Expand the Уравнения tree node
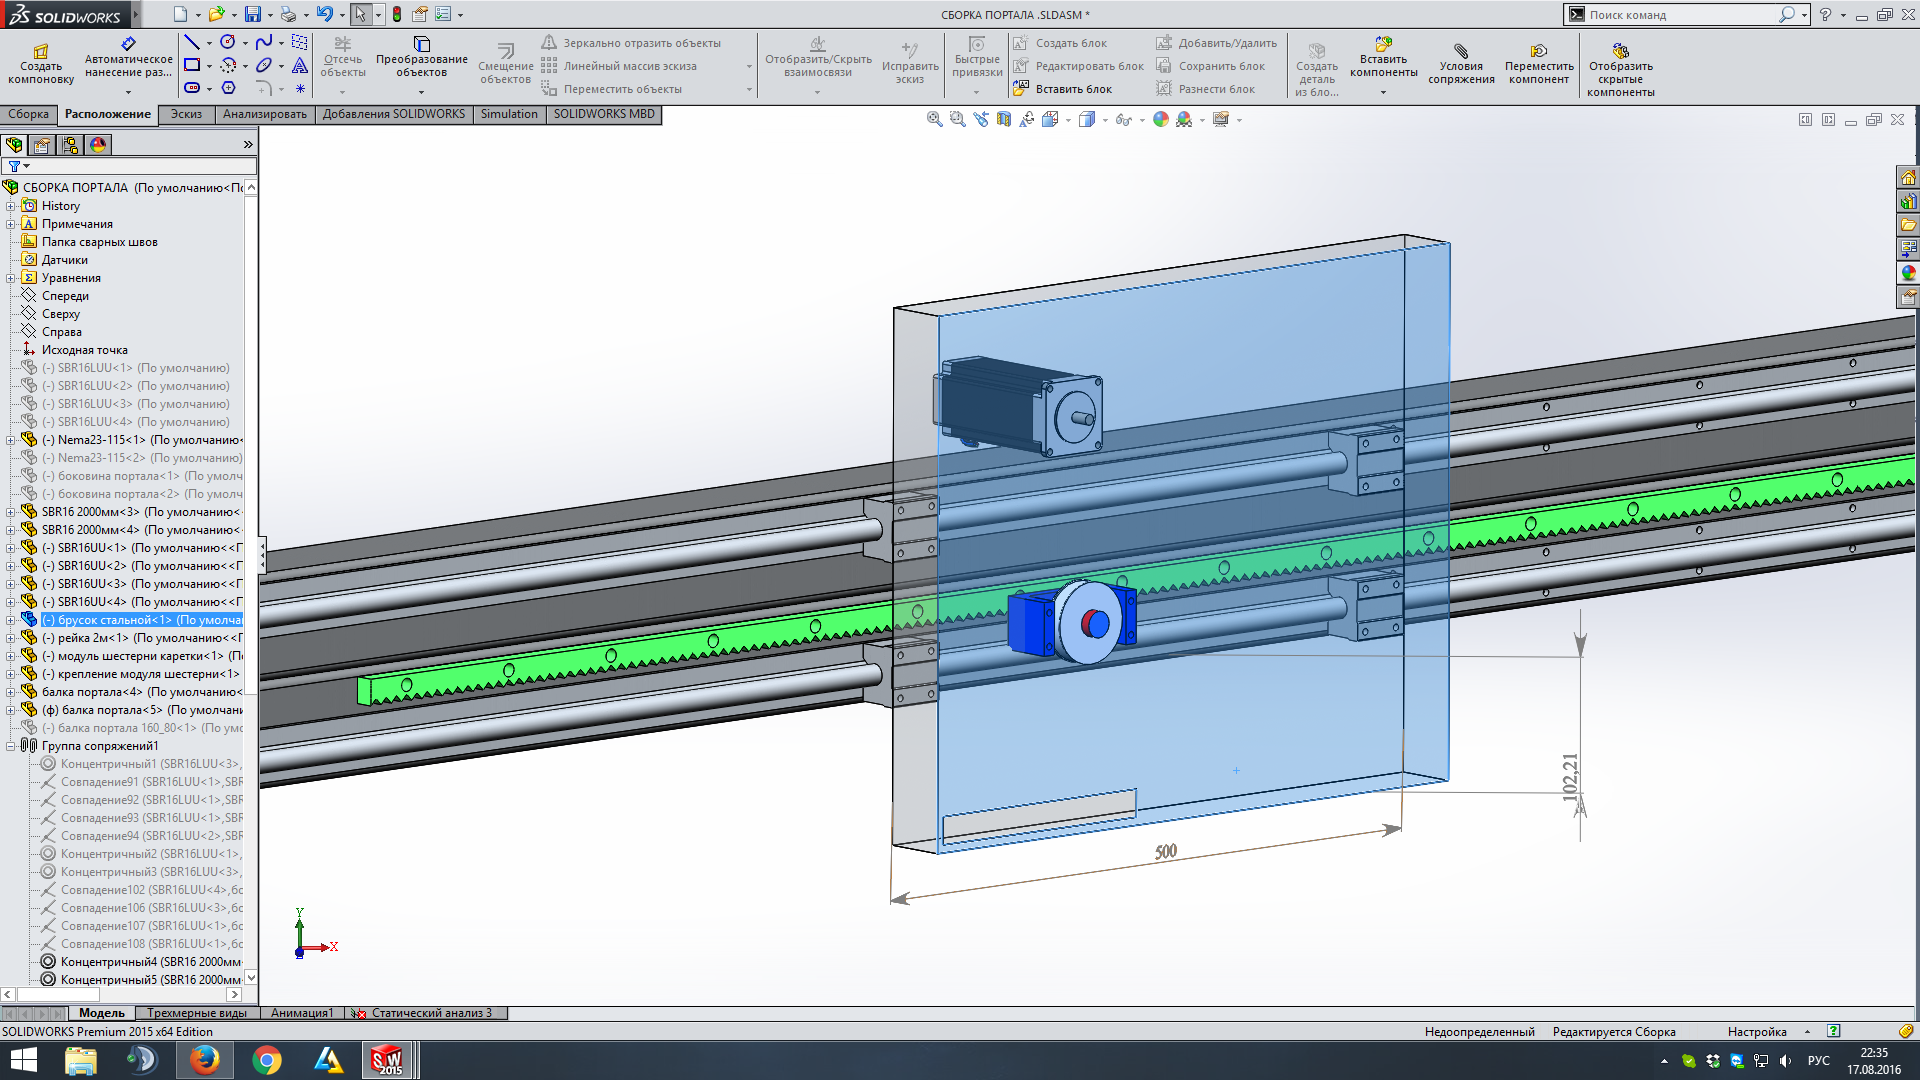 pos(11,278)
